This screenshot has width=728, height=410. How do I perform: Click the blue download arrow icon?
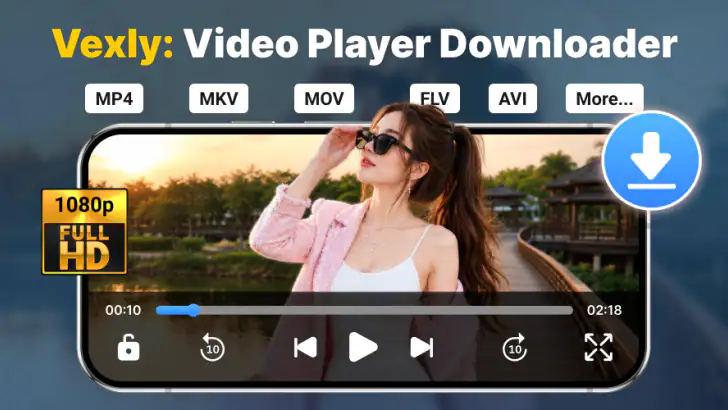pyautogui.click(x=651, y=161)
